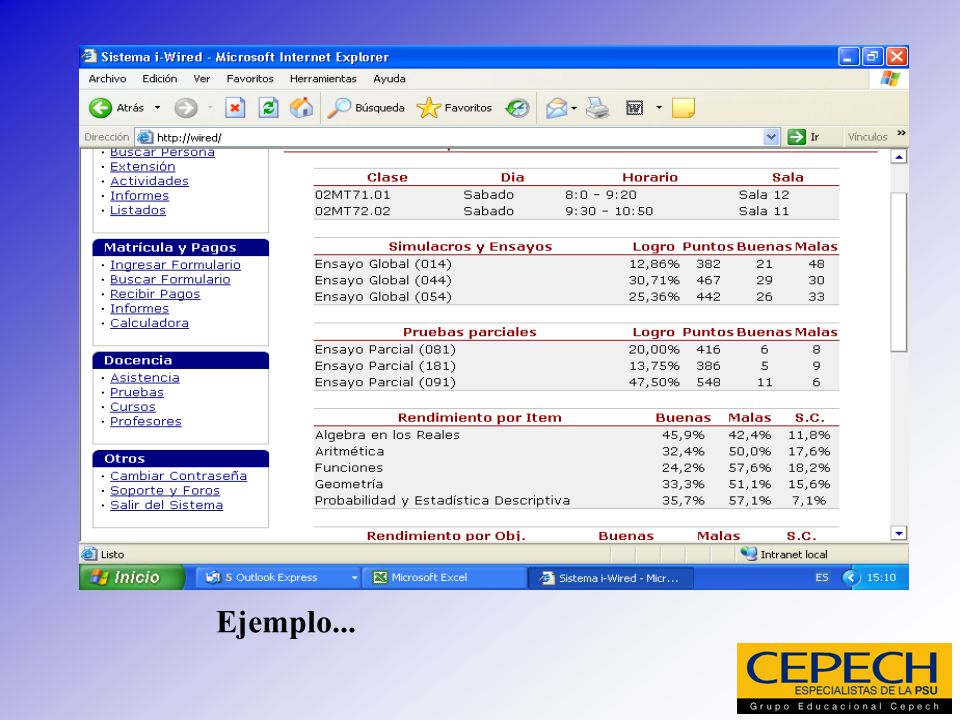The height and width of the screenshot is (720, 960).
Task: Click the Internet Explorer title bar icon
Action: [x=89, y=56]
